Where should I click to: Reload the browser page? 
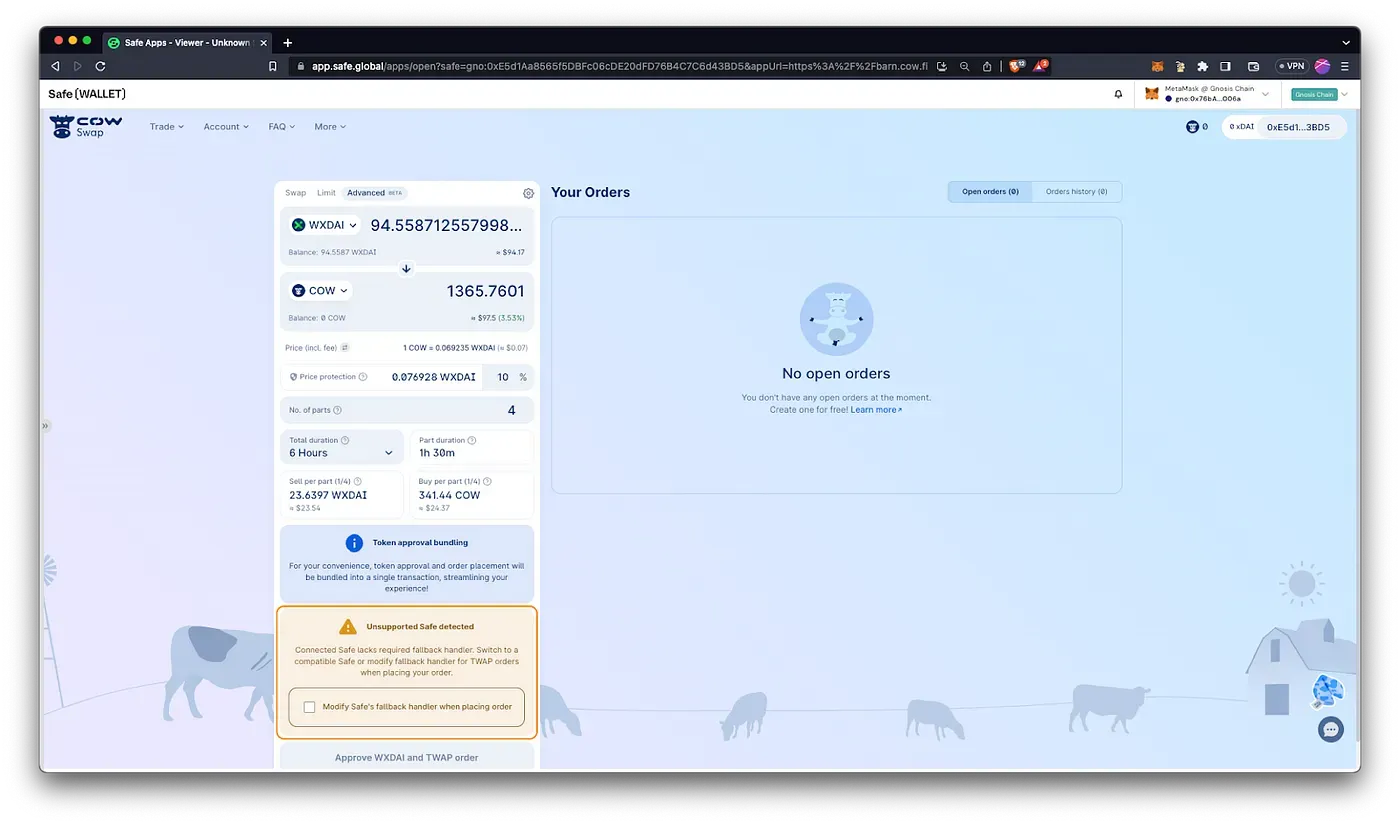tap(100, 66)
